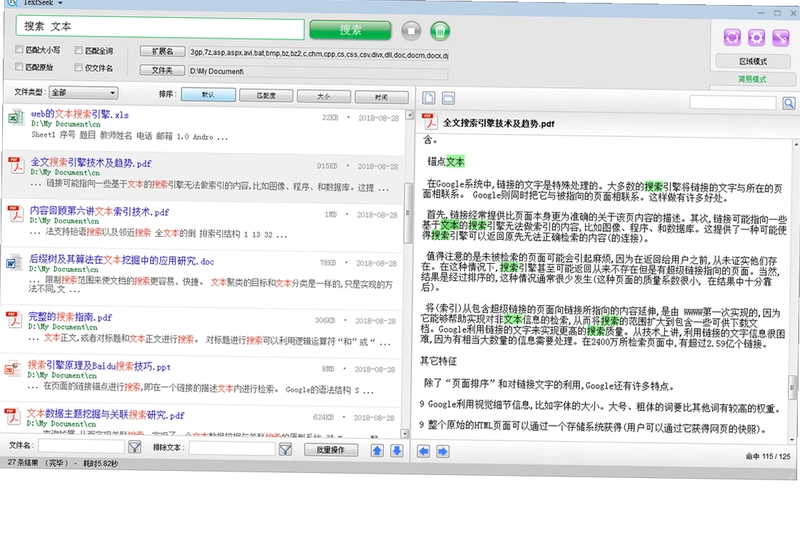This screenshot has height=542, width=800.
Task: Open result web的文本搜索引擎.xls
Action: click(80, 114)
